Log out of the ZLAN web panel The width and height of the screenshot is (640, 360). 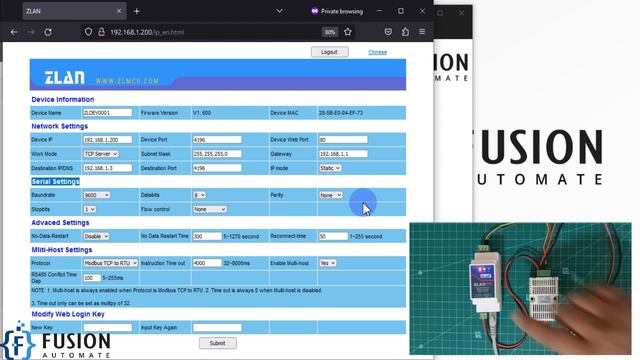329,52
